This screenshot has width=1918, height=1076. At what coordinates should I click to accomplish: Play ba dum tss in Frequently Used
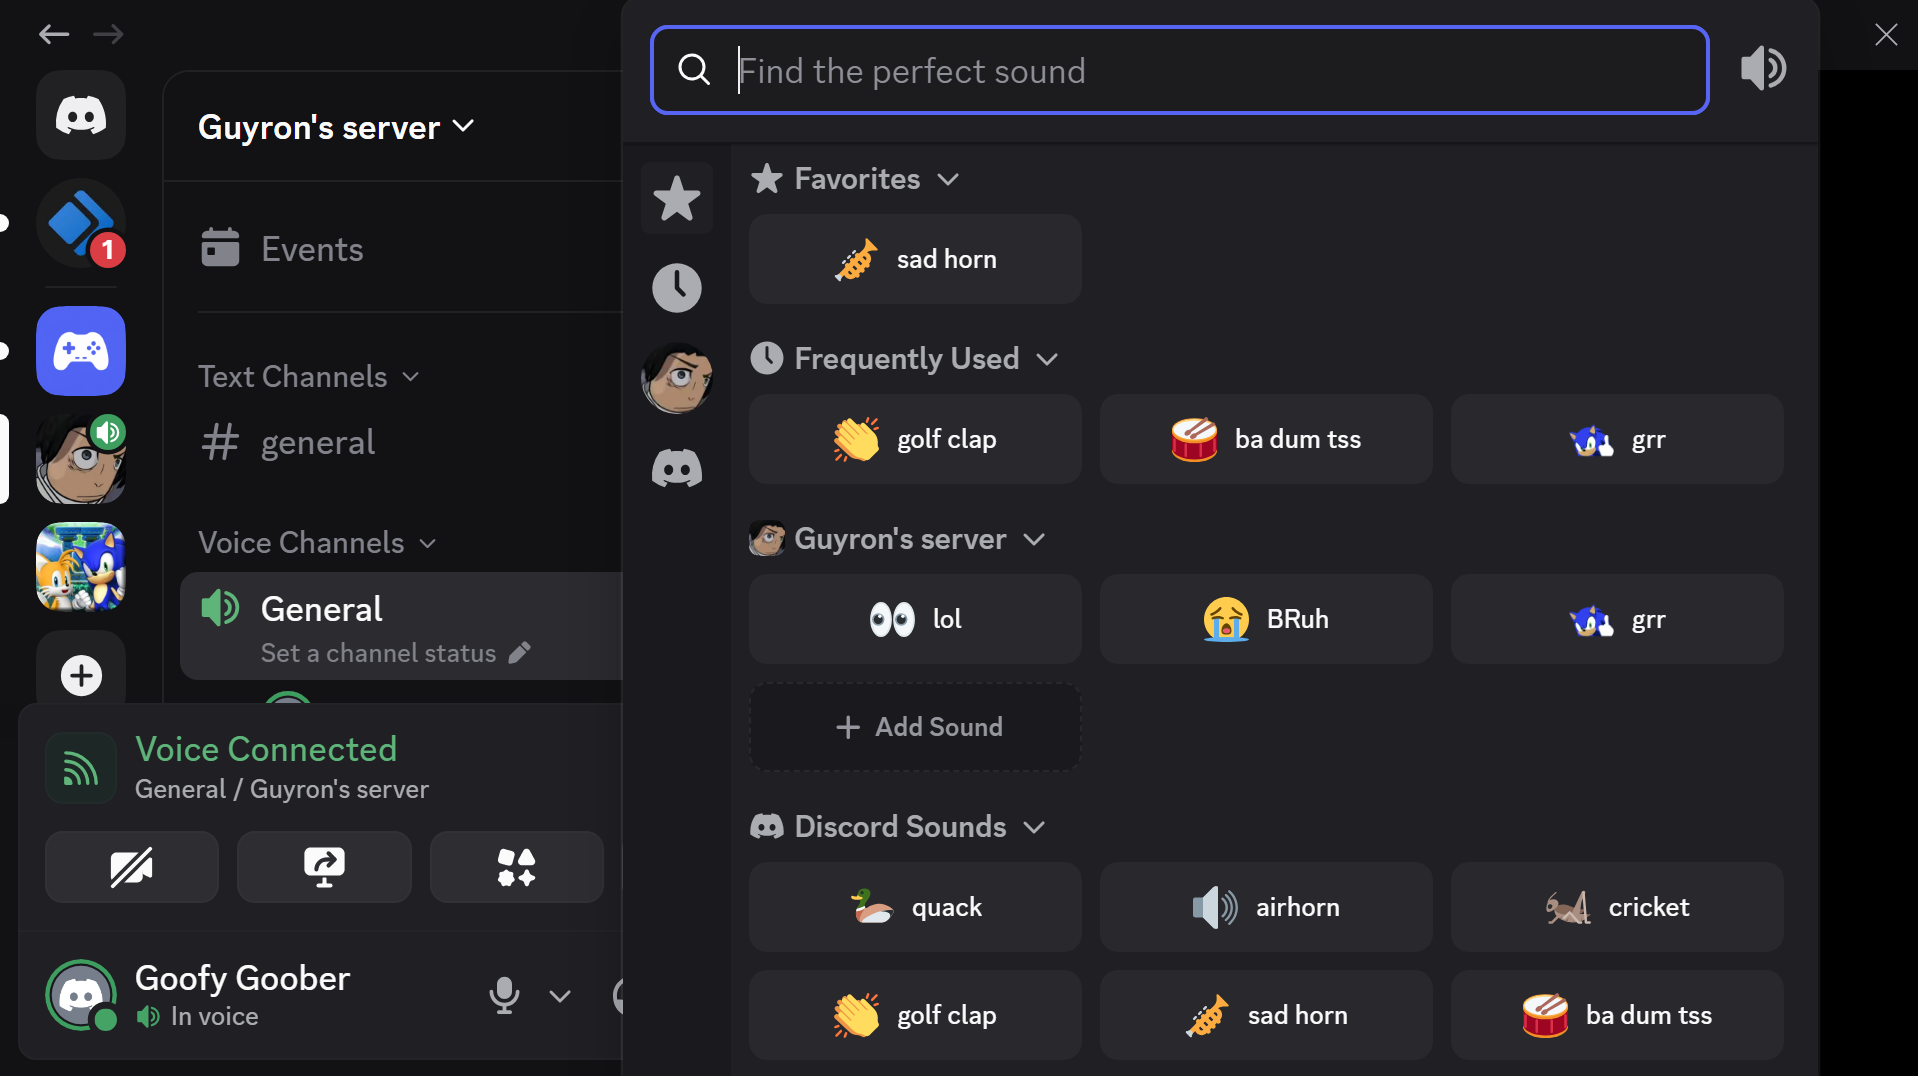1266,439
